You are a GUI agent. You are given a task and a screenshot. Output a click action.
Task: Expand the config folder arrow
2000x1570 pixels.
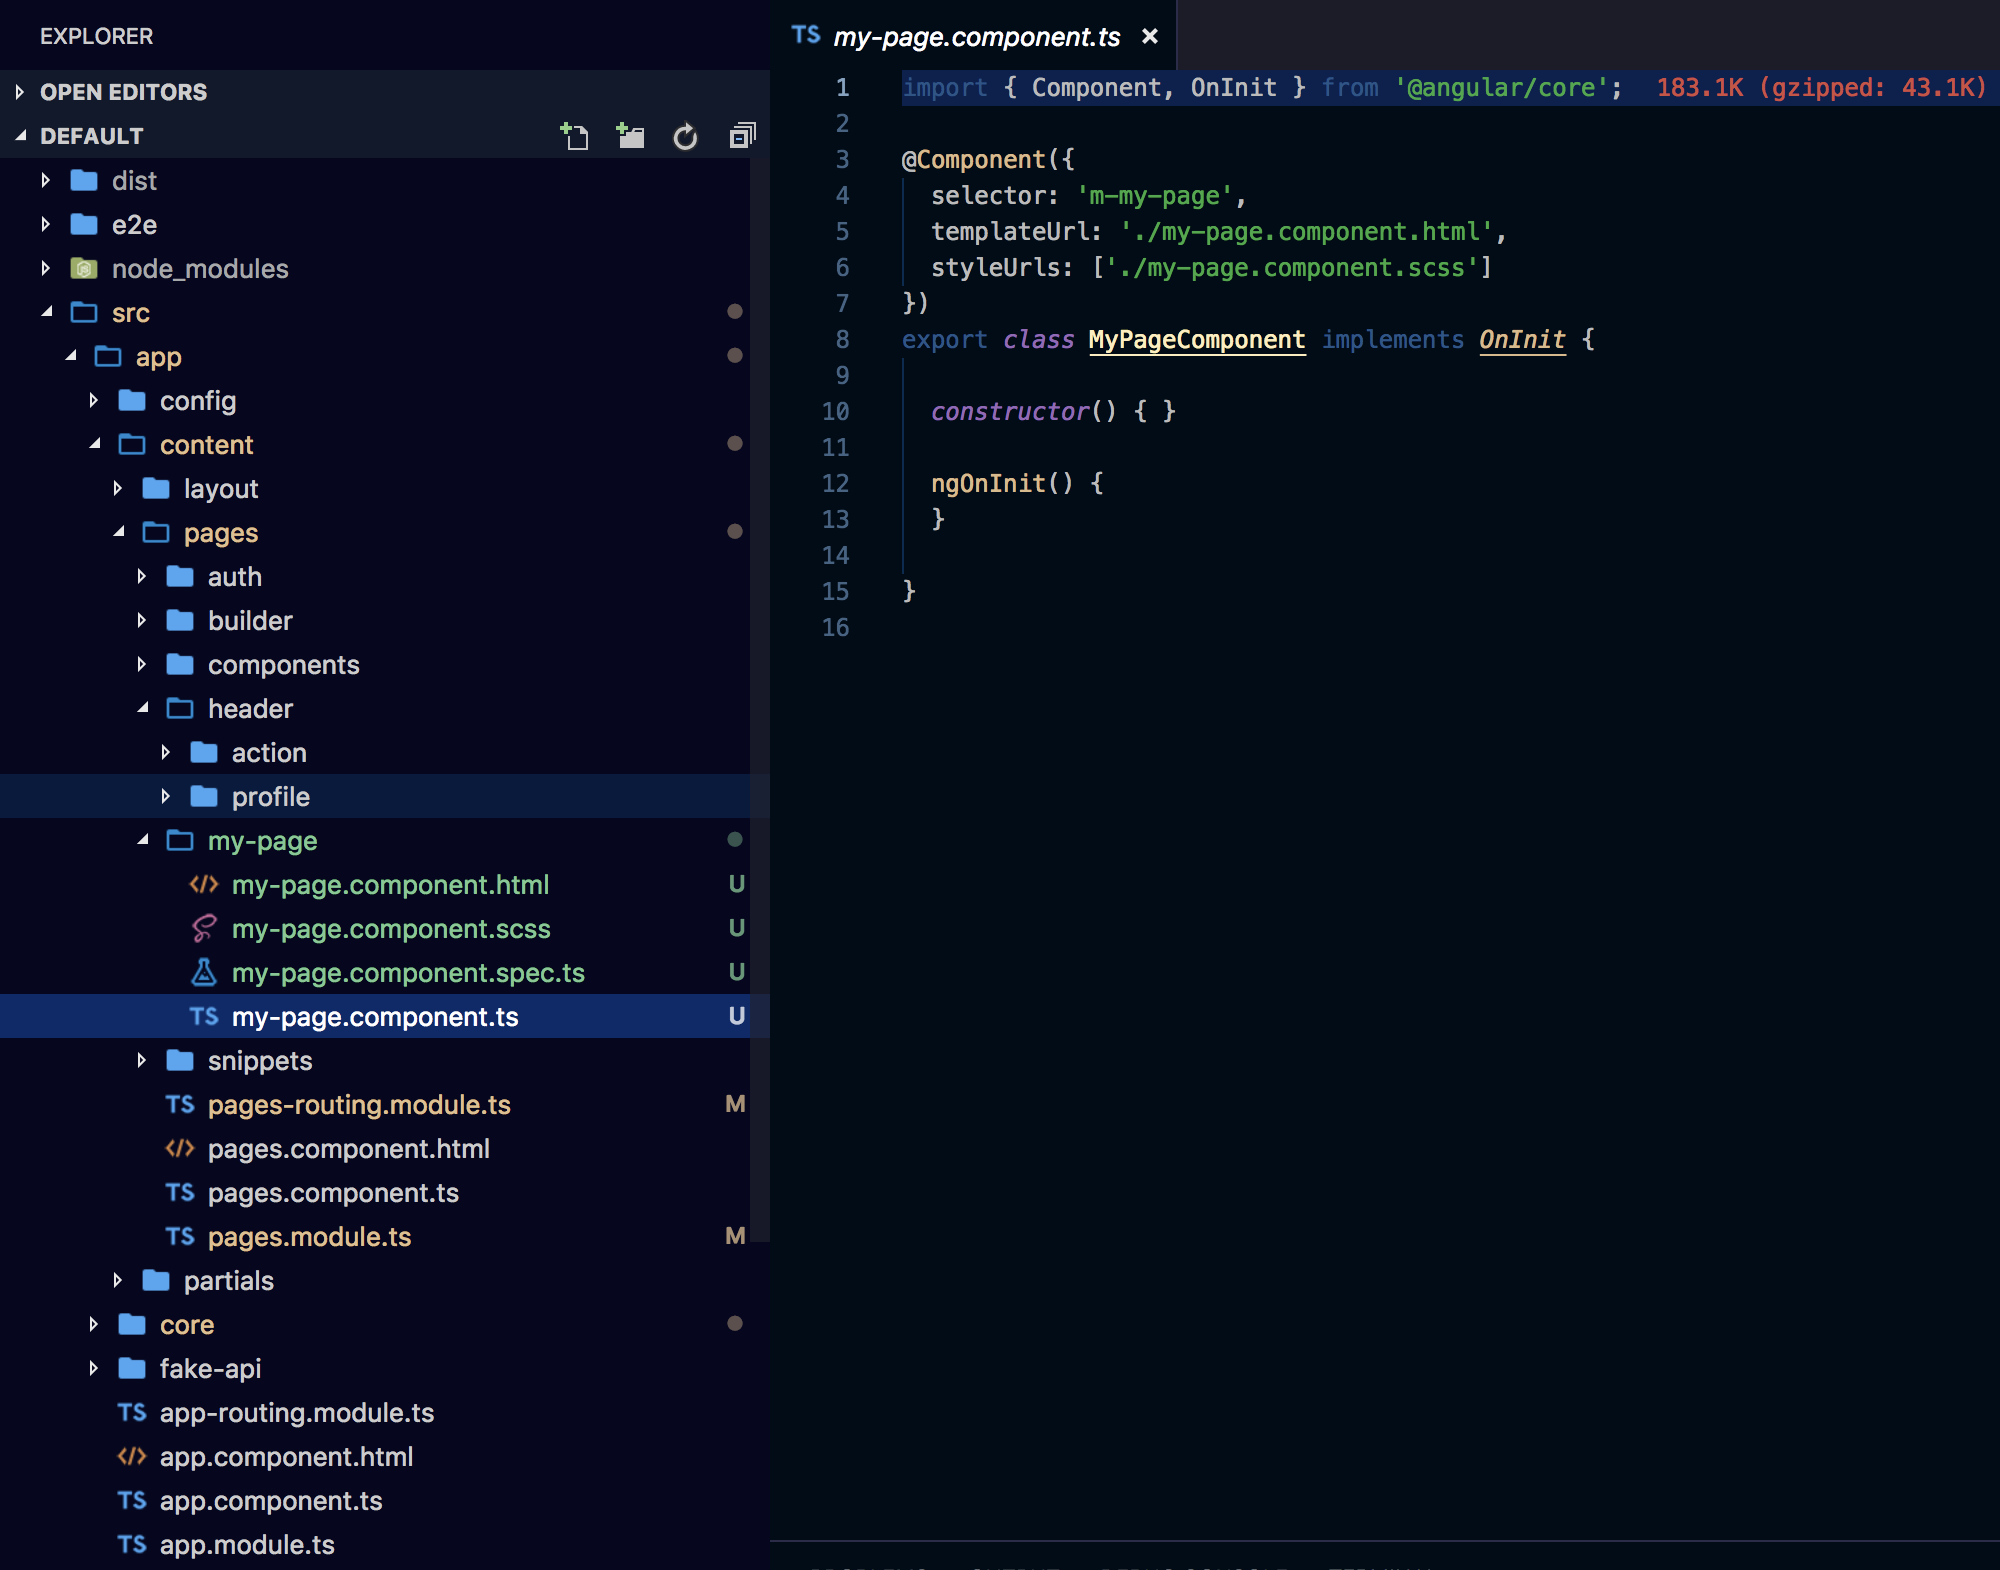point(93,400)
